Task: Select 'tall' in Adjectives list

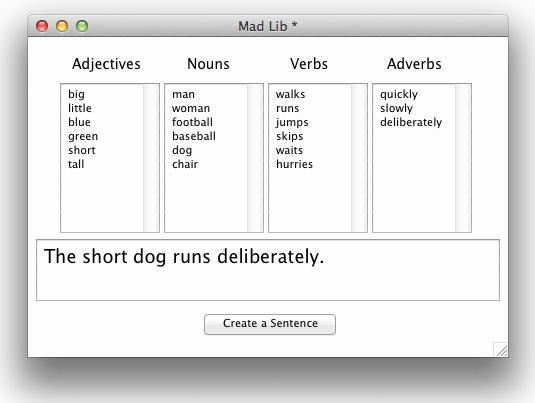Action: [x=76, y=164]
